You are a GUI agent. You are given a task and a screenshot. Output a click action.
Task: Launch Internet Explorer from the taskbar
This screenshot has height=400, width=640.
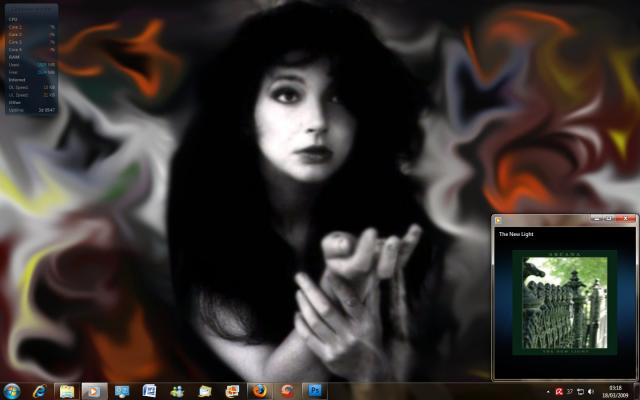[x=40, y=391]
